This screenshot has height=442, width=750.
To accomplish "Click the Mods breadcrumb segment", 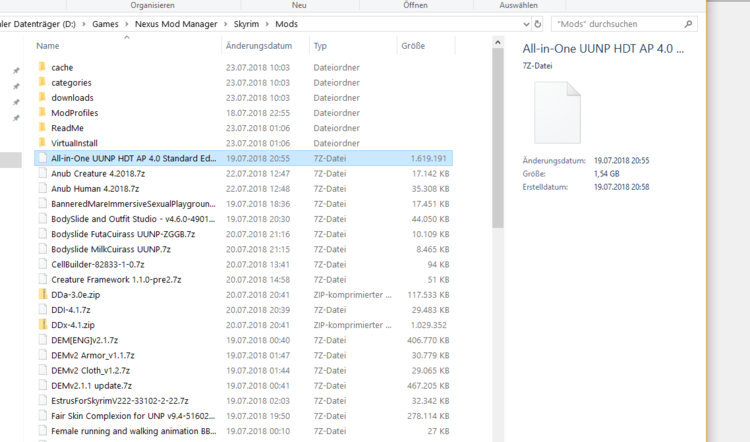I will pyautogui.click(x=287, y=24).
